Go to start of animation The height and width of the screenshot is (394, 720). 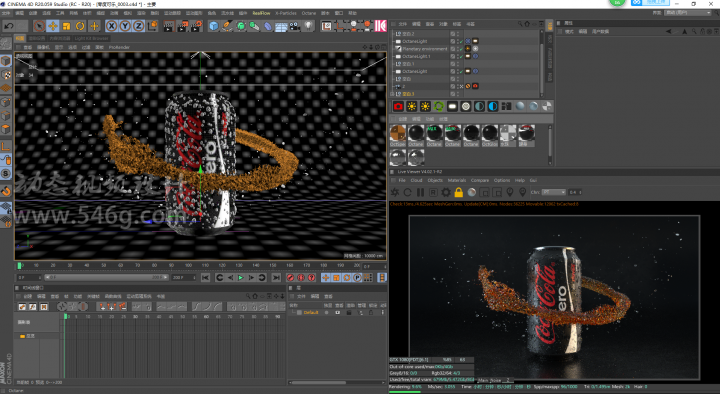tap(205, 278)
